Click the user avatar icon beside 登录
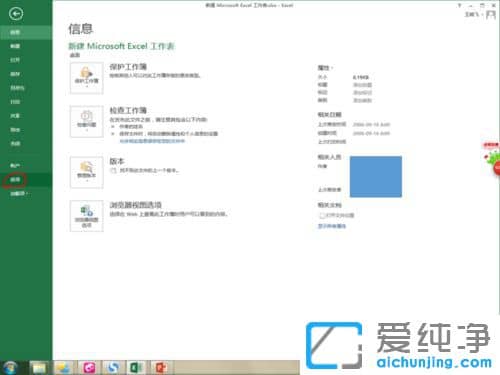 tap(491, 15)
